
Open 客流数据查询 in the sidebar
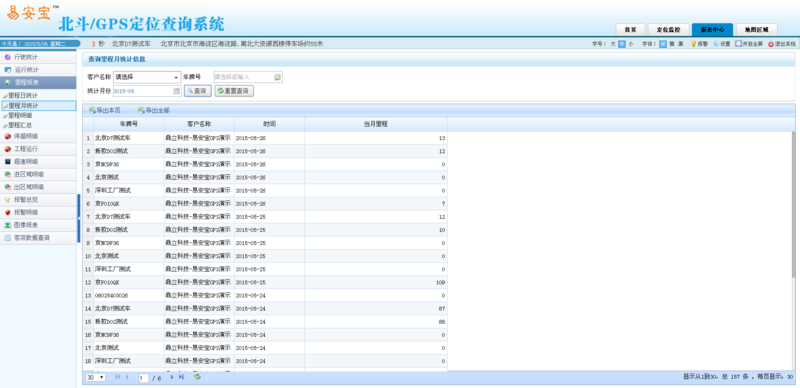pyautogui.click(x=38, y=238)
